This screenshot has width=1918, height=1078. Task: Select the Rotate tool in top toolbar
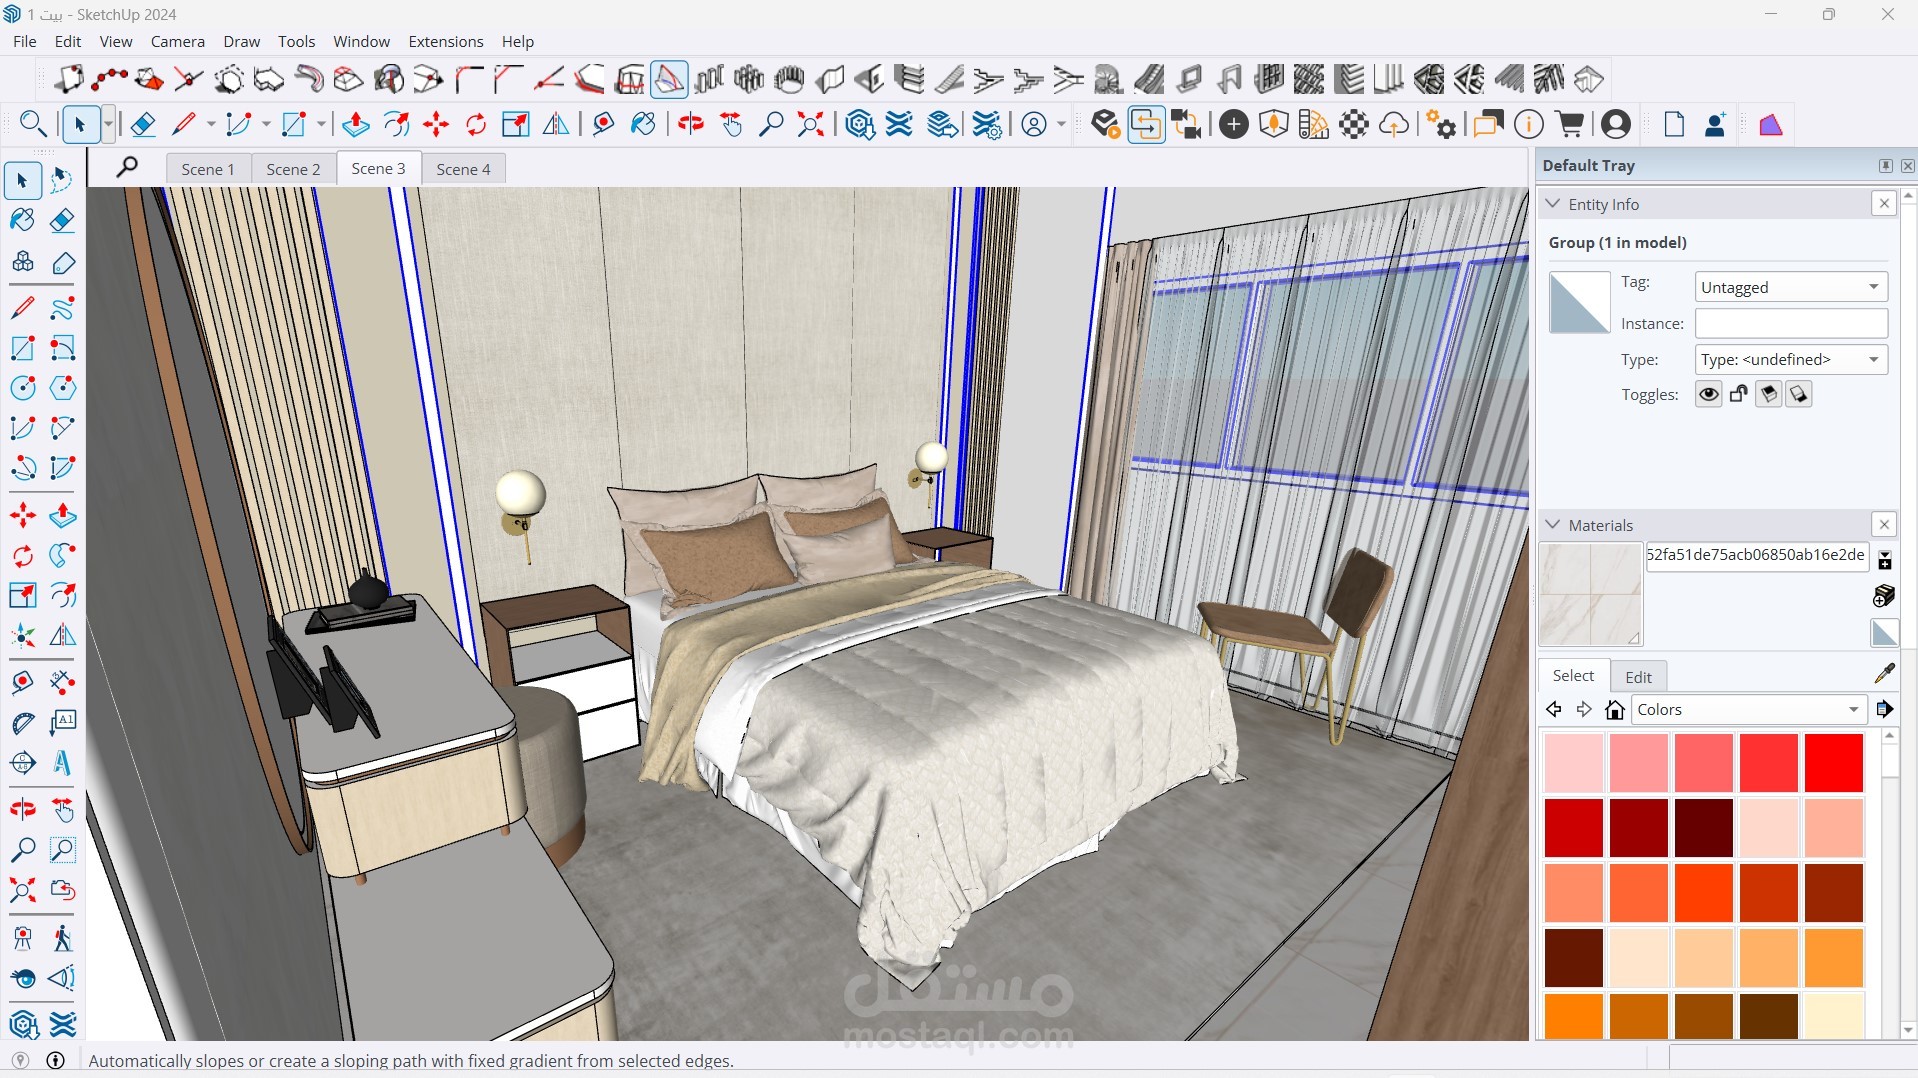click(x=476, y=124)
